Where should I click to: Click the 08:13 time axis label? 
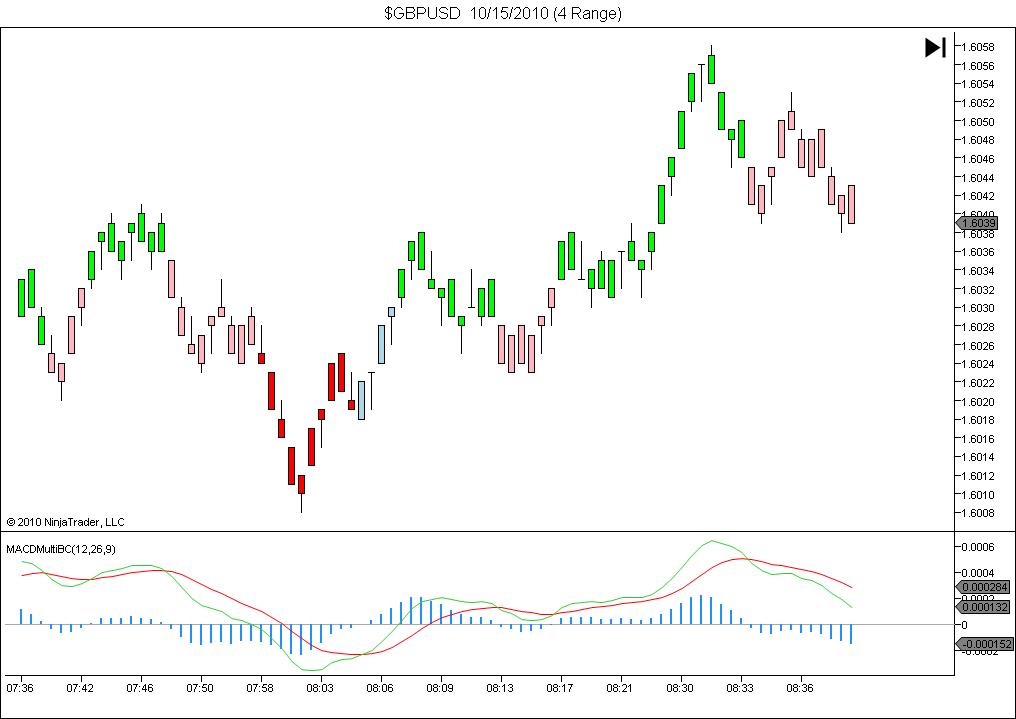(500, 688)
